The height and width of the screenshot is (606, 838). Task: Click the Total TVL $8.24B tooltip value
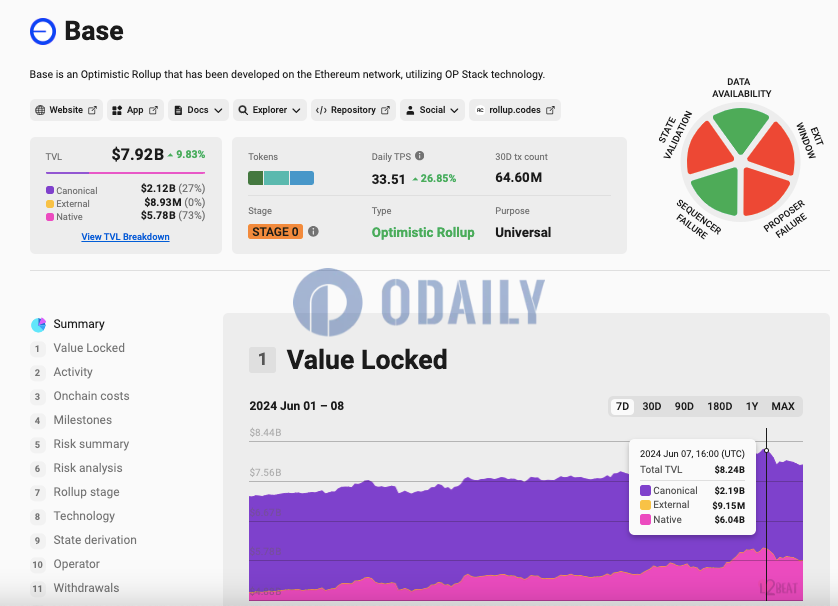tap(730, 470)
